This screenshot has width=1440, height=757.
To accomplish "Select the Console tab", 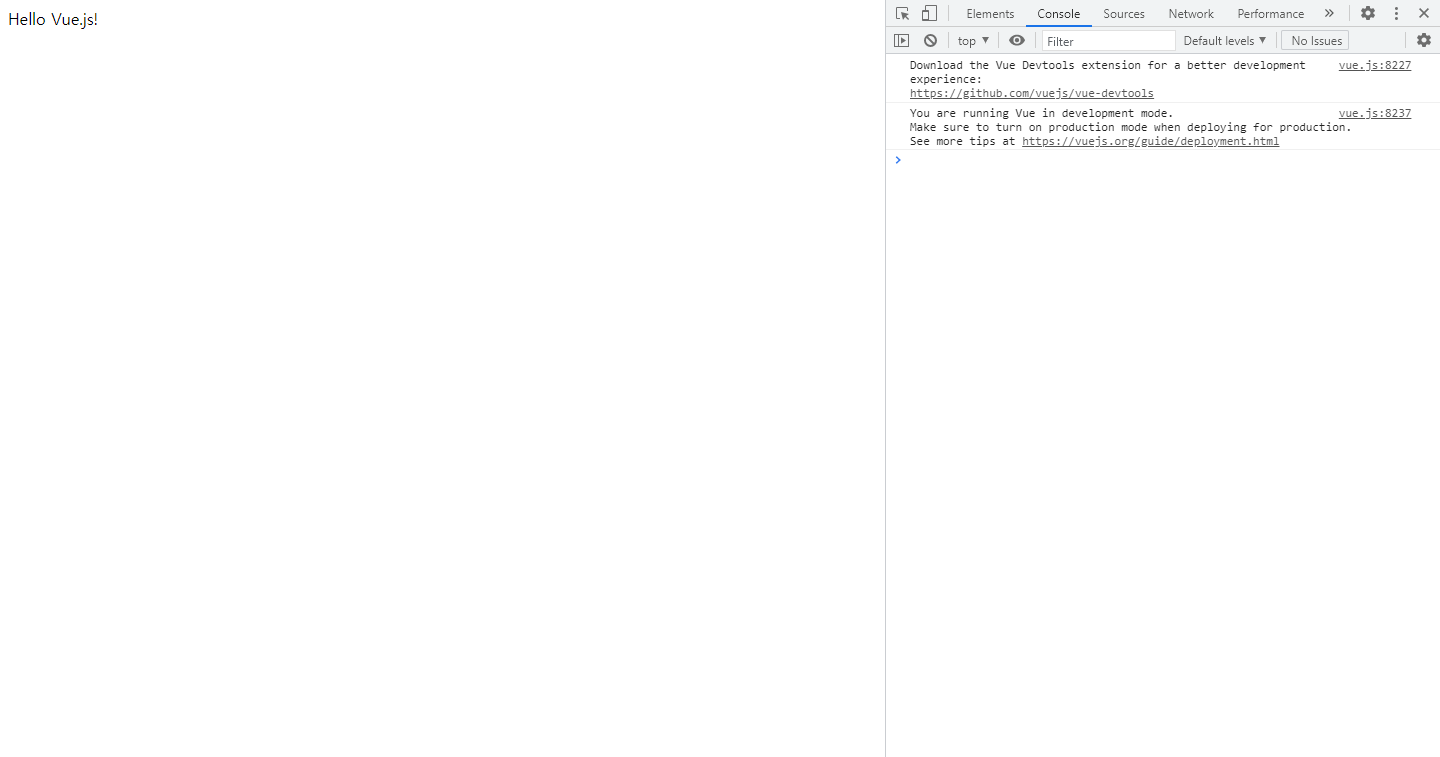I will coord(1058,14).
